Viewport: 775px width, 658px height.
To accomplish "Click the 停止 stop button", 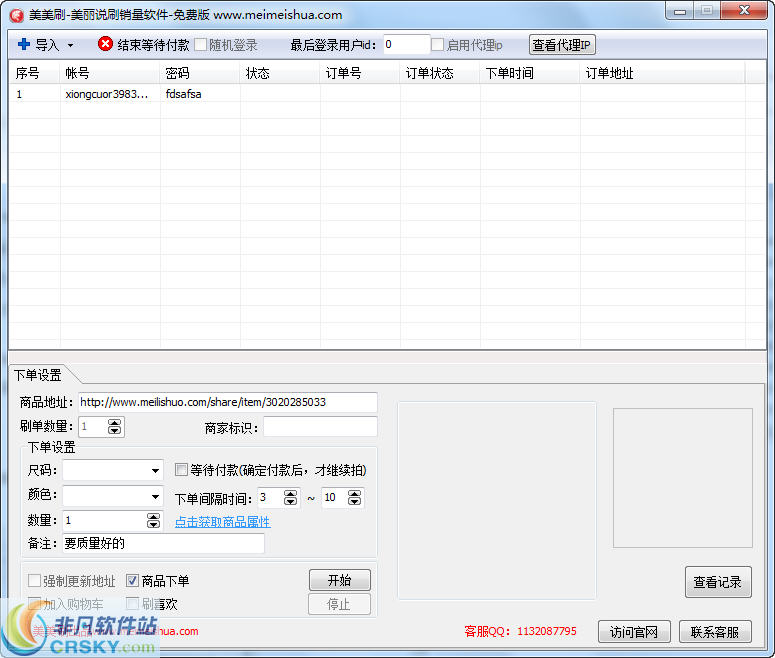I will click(x=339, y=604).
